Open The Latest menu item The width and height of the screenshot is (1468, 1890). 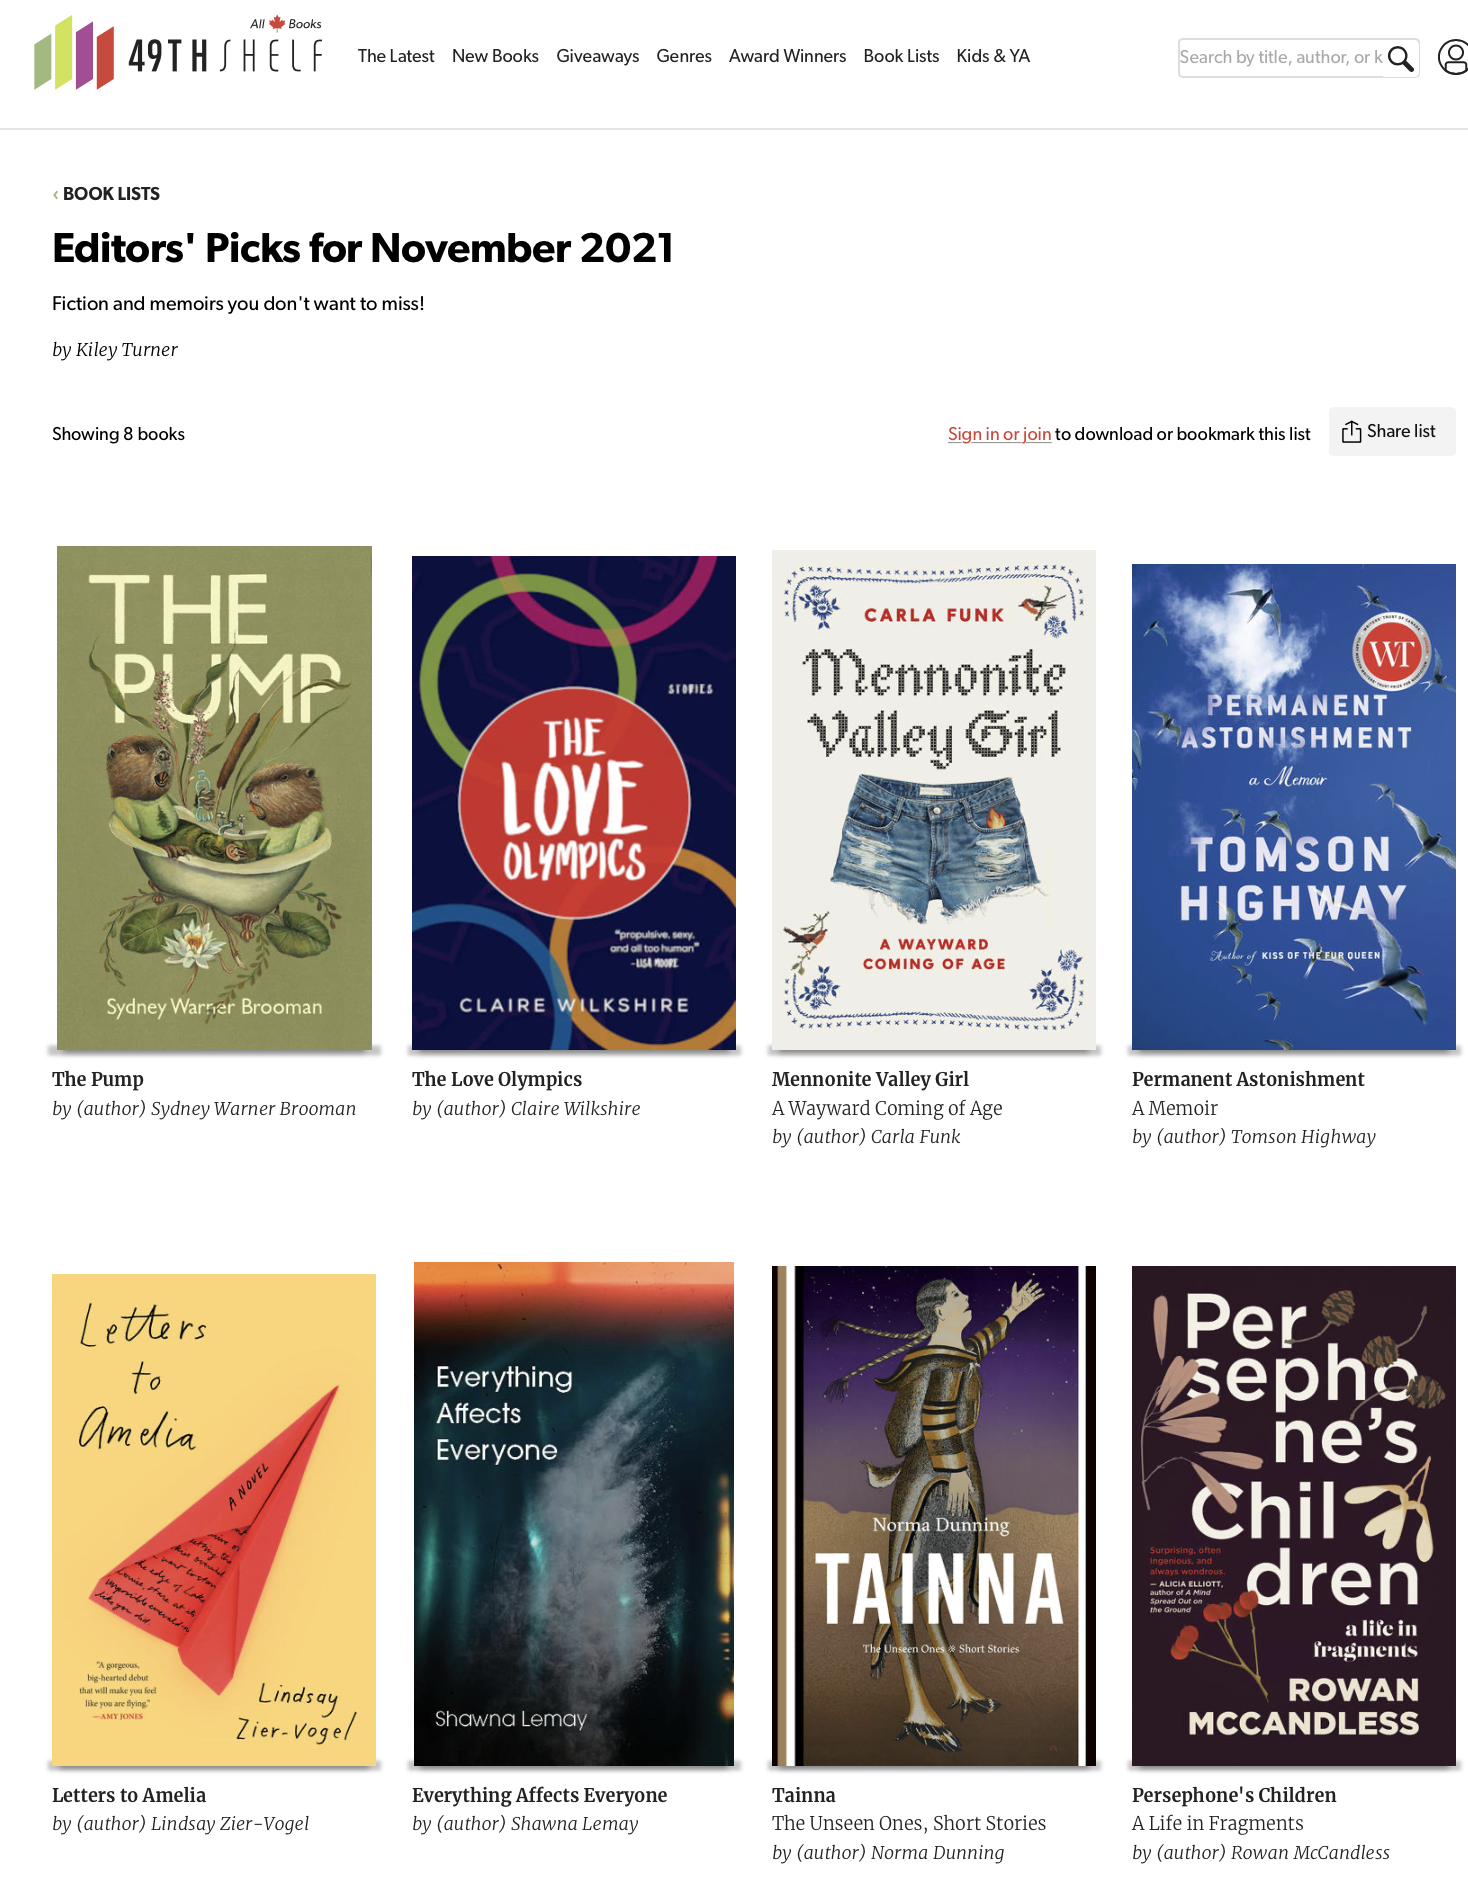coord(396,56)
